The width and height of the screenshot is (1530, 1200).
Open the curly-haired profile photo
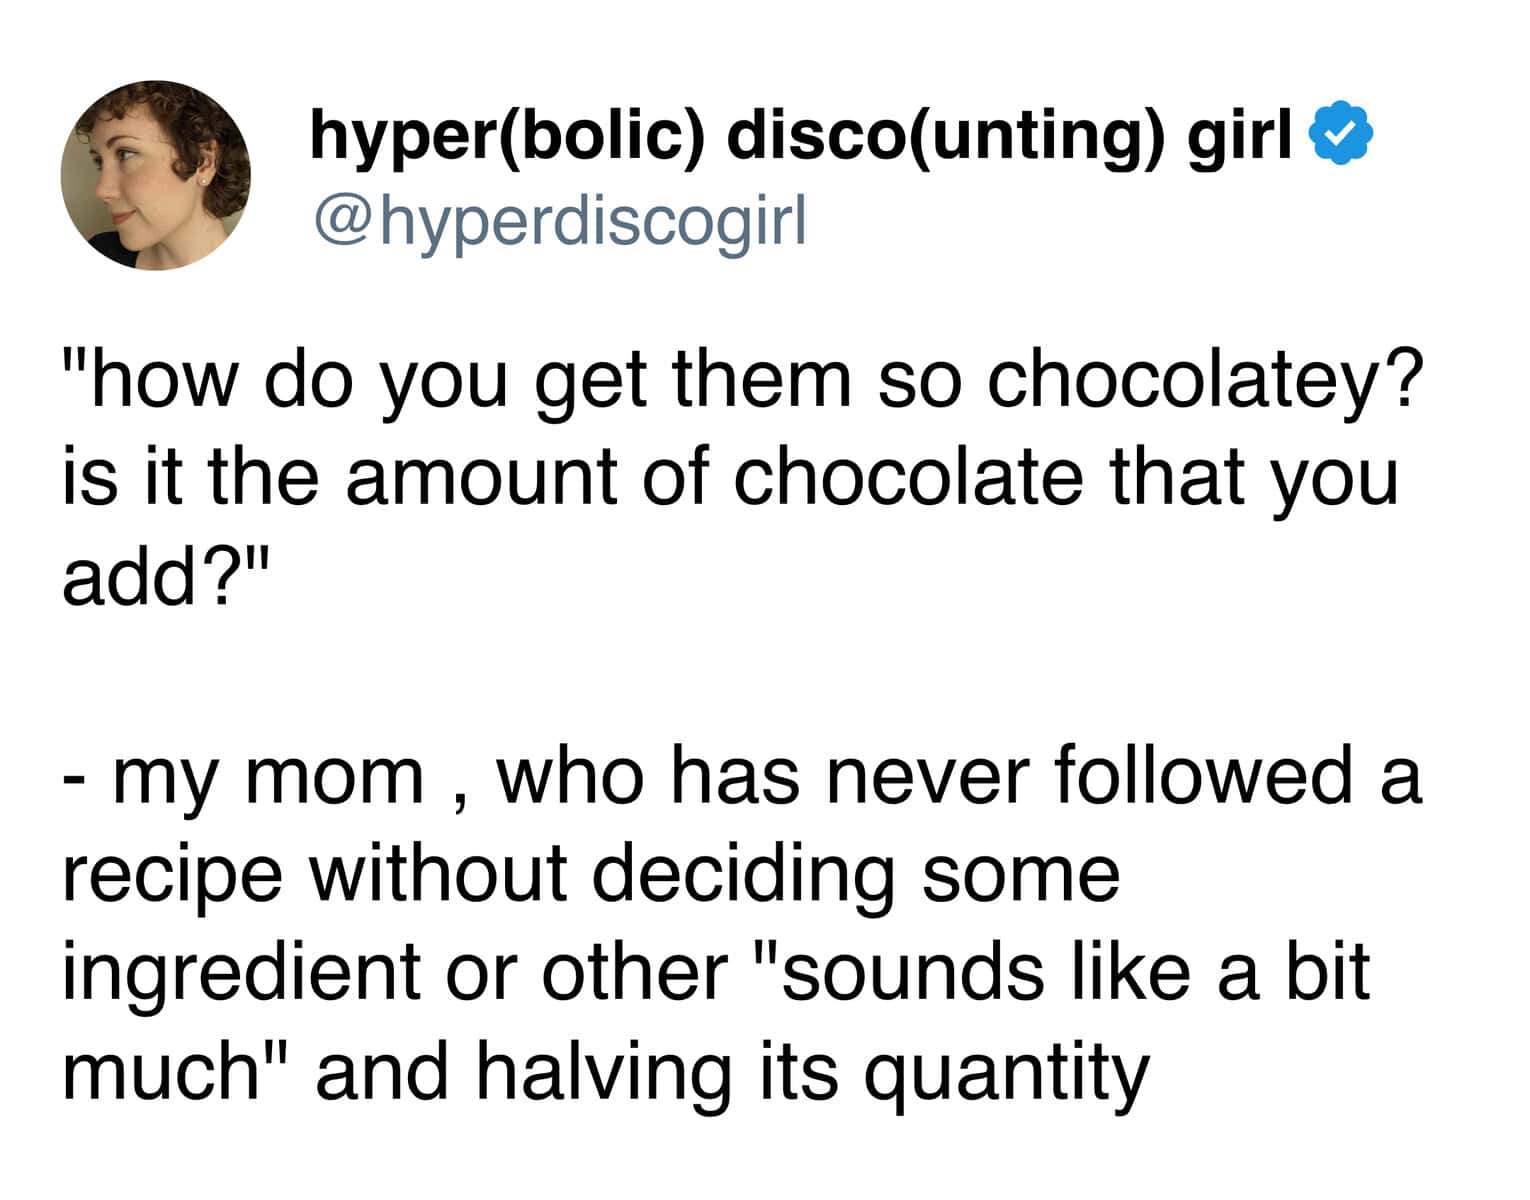click(x=156, y=176)
